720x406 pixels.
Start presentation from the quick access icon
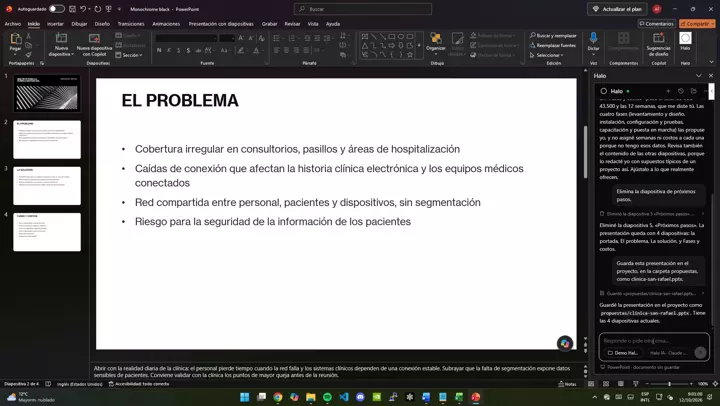click(109, 9)
